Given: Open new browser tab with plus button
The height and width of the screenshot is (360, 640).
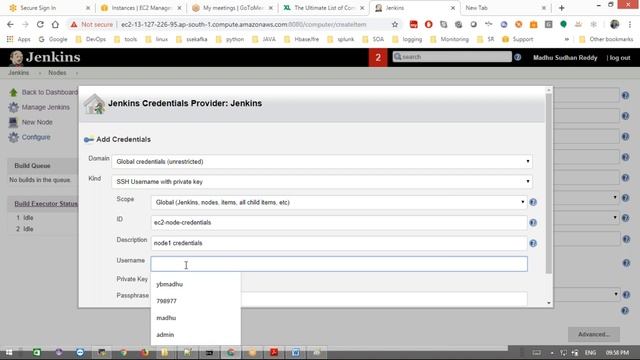Looking at the screenshot, I should point(562,8).
